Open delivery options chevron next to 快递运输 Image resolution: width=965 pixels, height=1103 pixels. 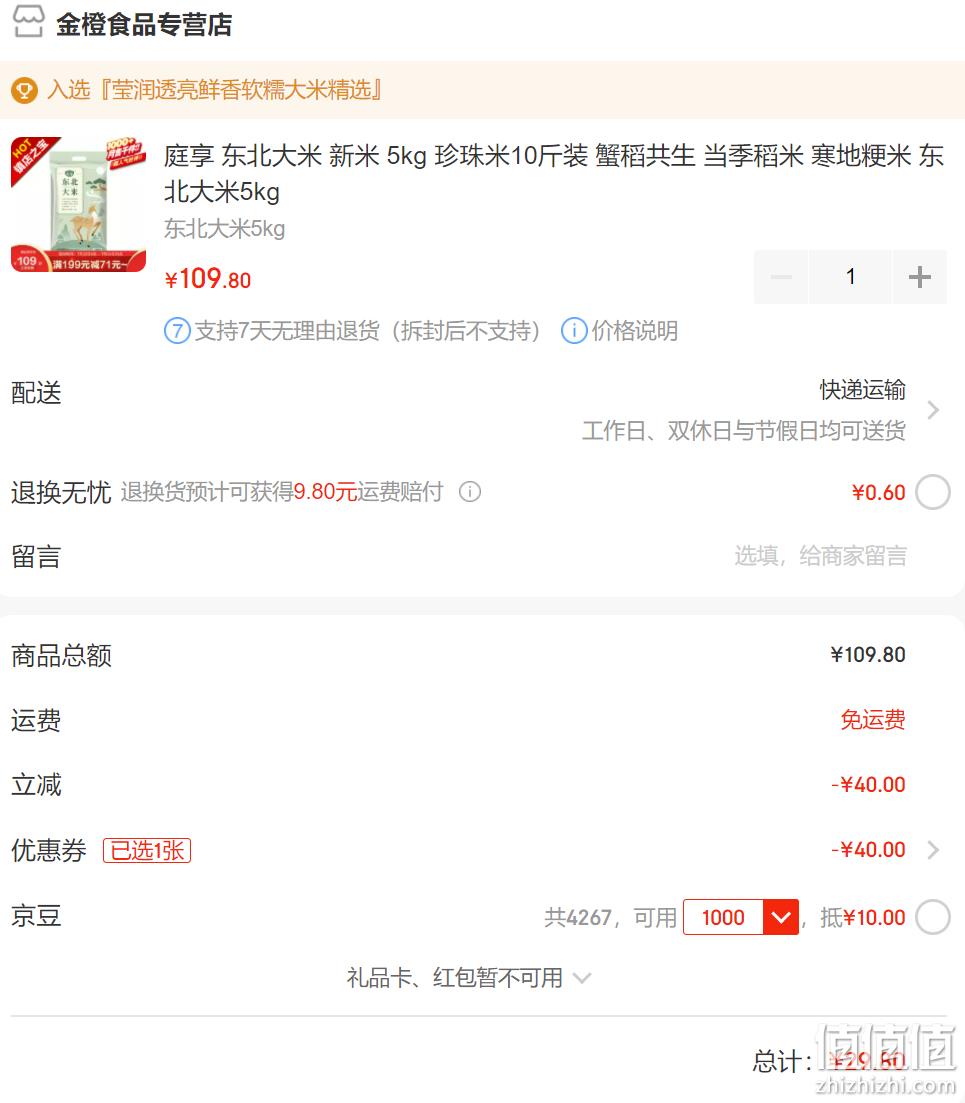point(933,409)
